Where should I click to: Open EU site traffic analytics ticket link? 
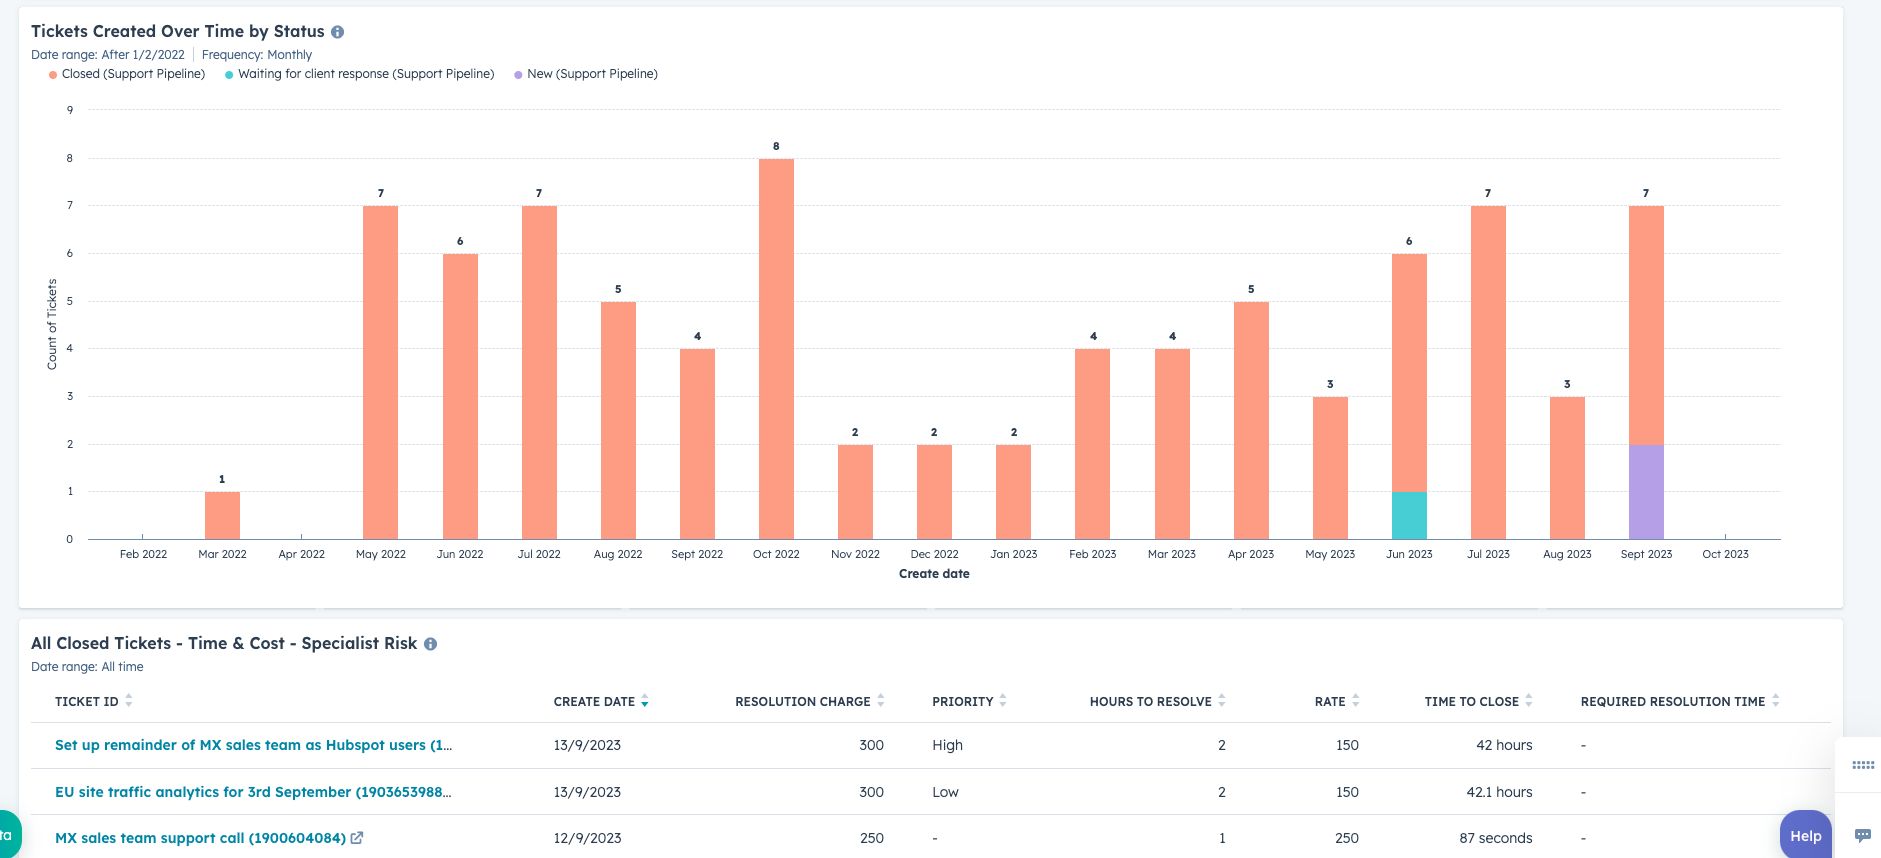coord(253,792)
